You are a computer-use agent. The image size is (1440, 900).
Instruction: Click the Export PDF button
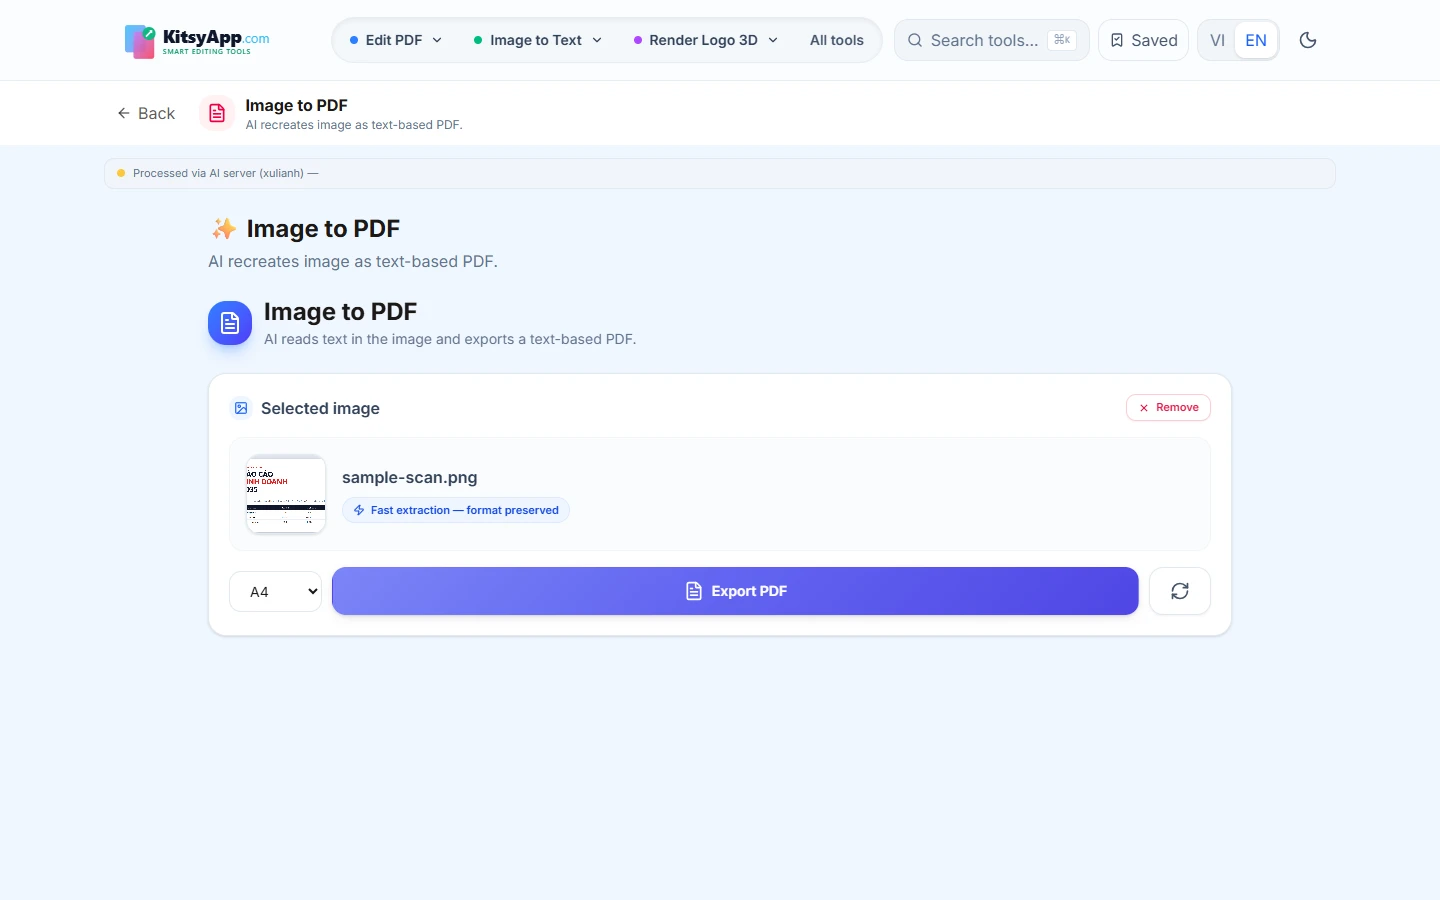pos(735,591)
